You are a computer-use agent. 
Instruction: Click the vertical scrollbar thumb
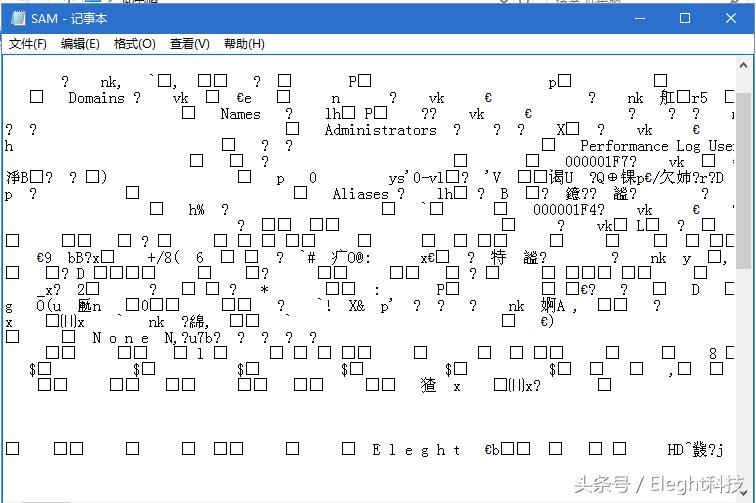pyautogui.click(x=743, y=180)
